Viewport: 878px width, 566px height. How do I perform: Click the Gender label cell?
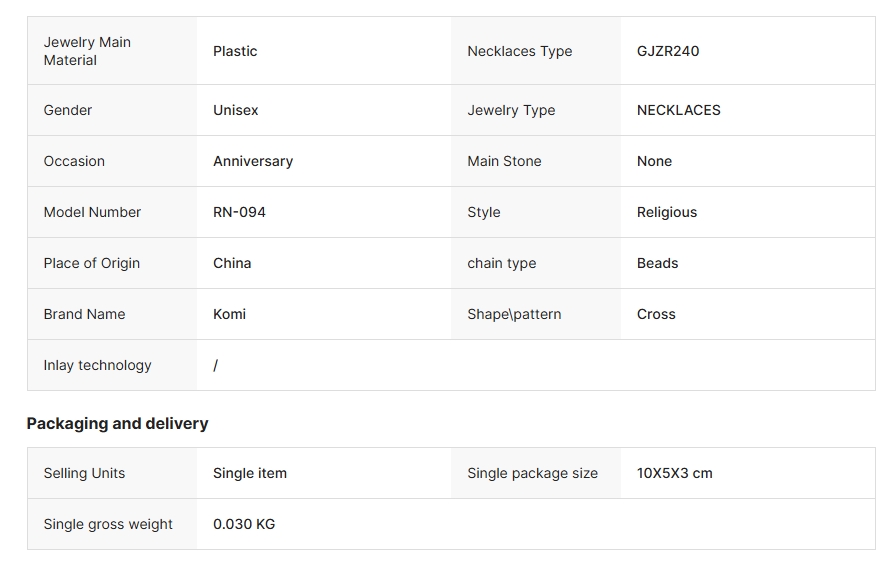coord(68,110)
